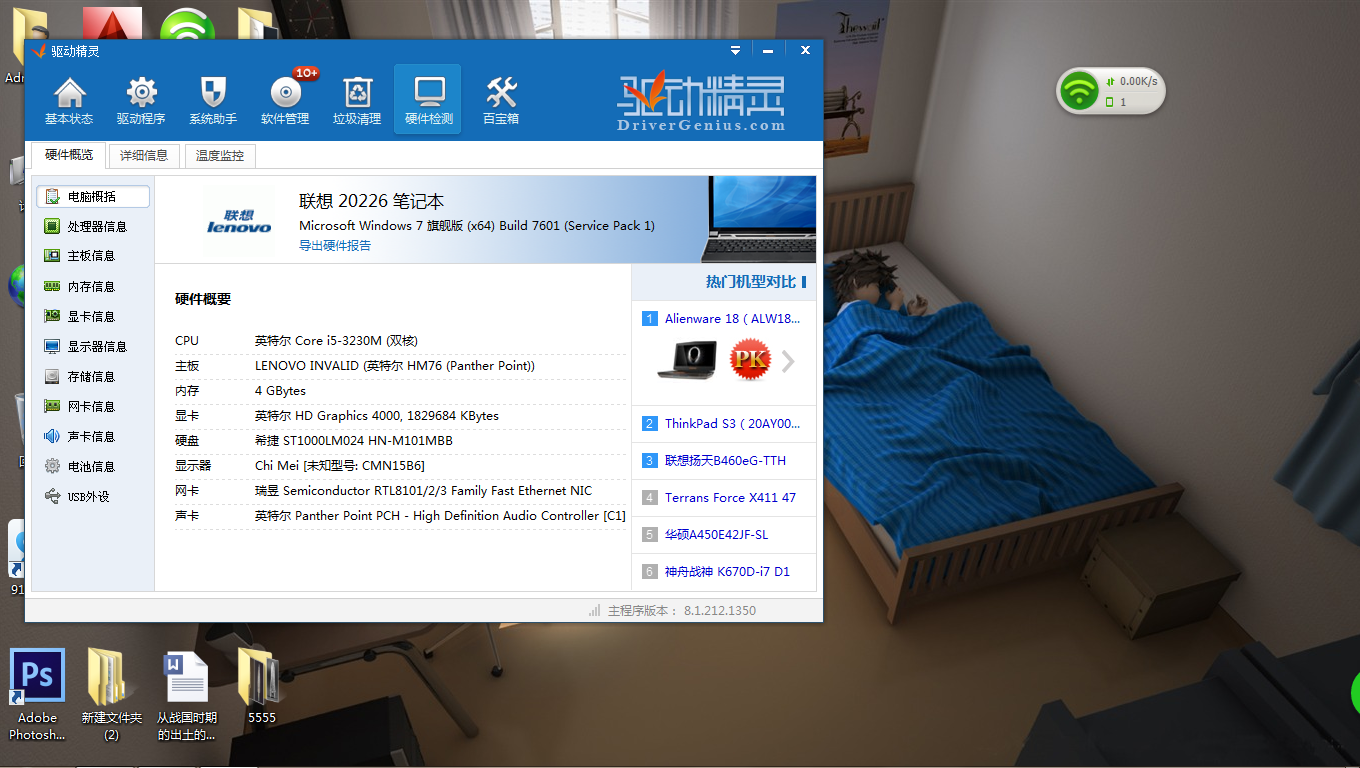Select the 硬件检测 monitor icon
Image resolution: width=1360 pixels, height=768 pixels.
(428, 100)
